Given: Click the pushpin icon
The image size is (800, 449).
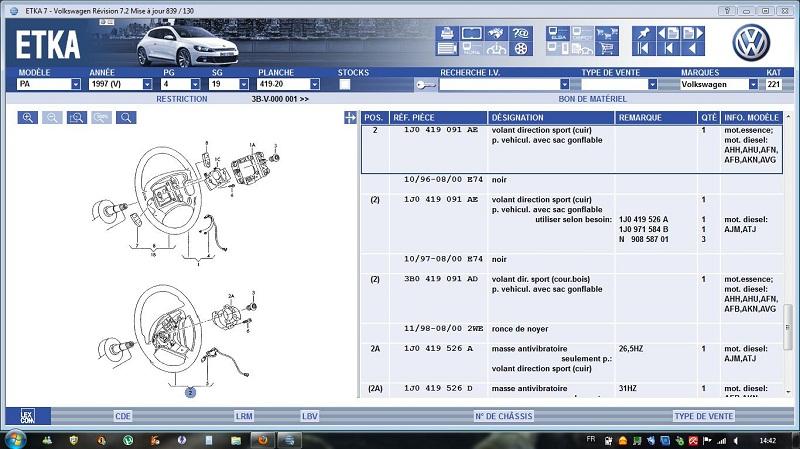Looking at the screenshot, I should (644, 33).
